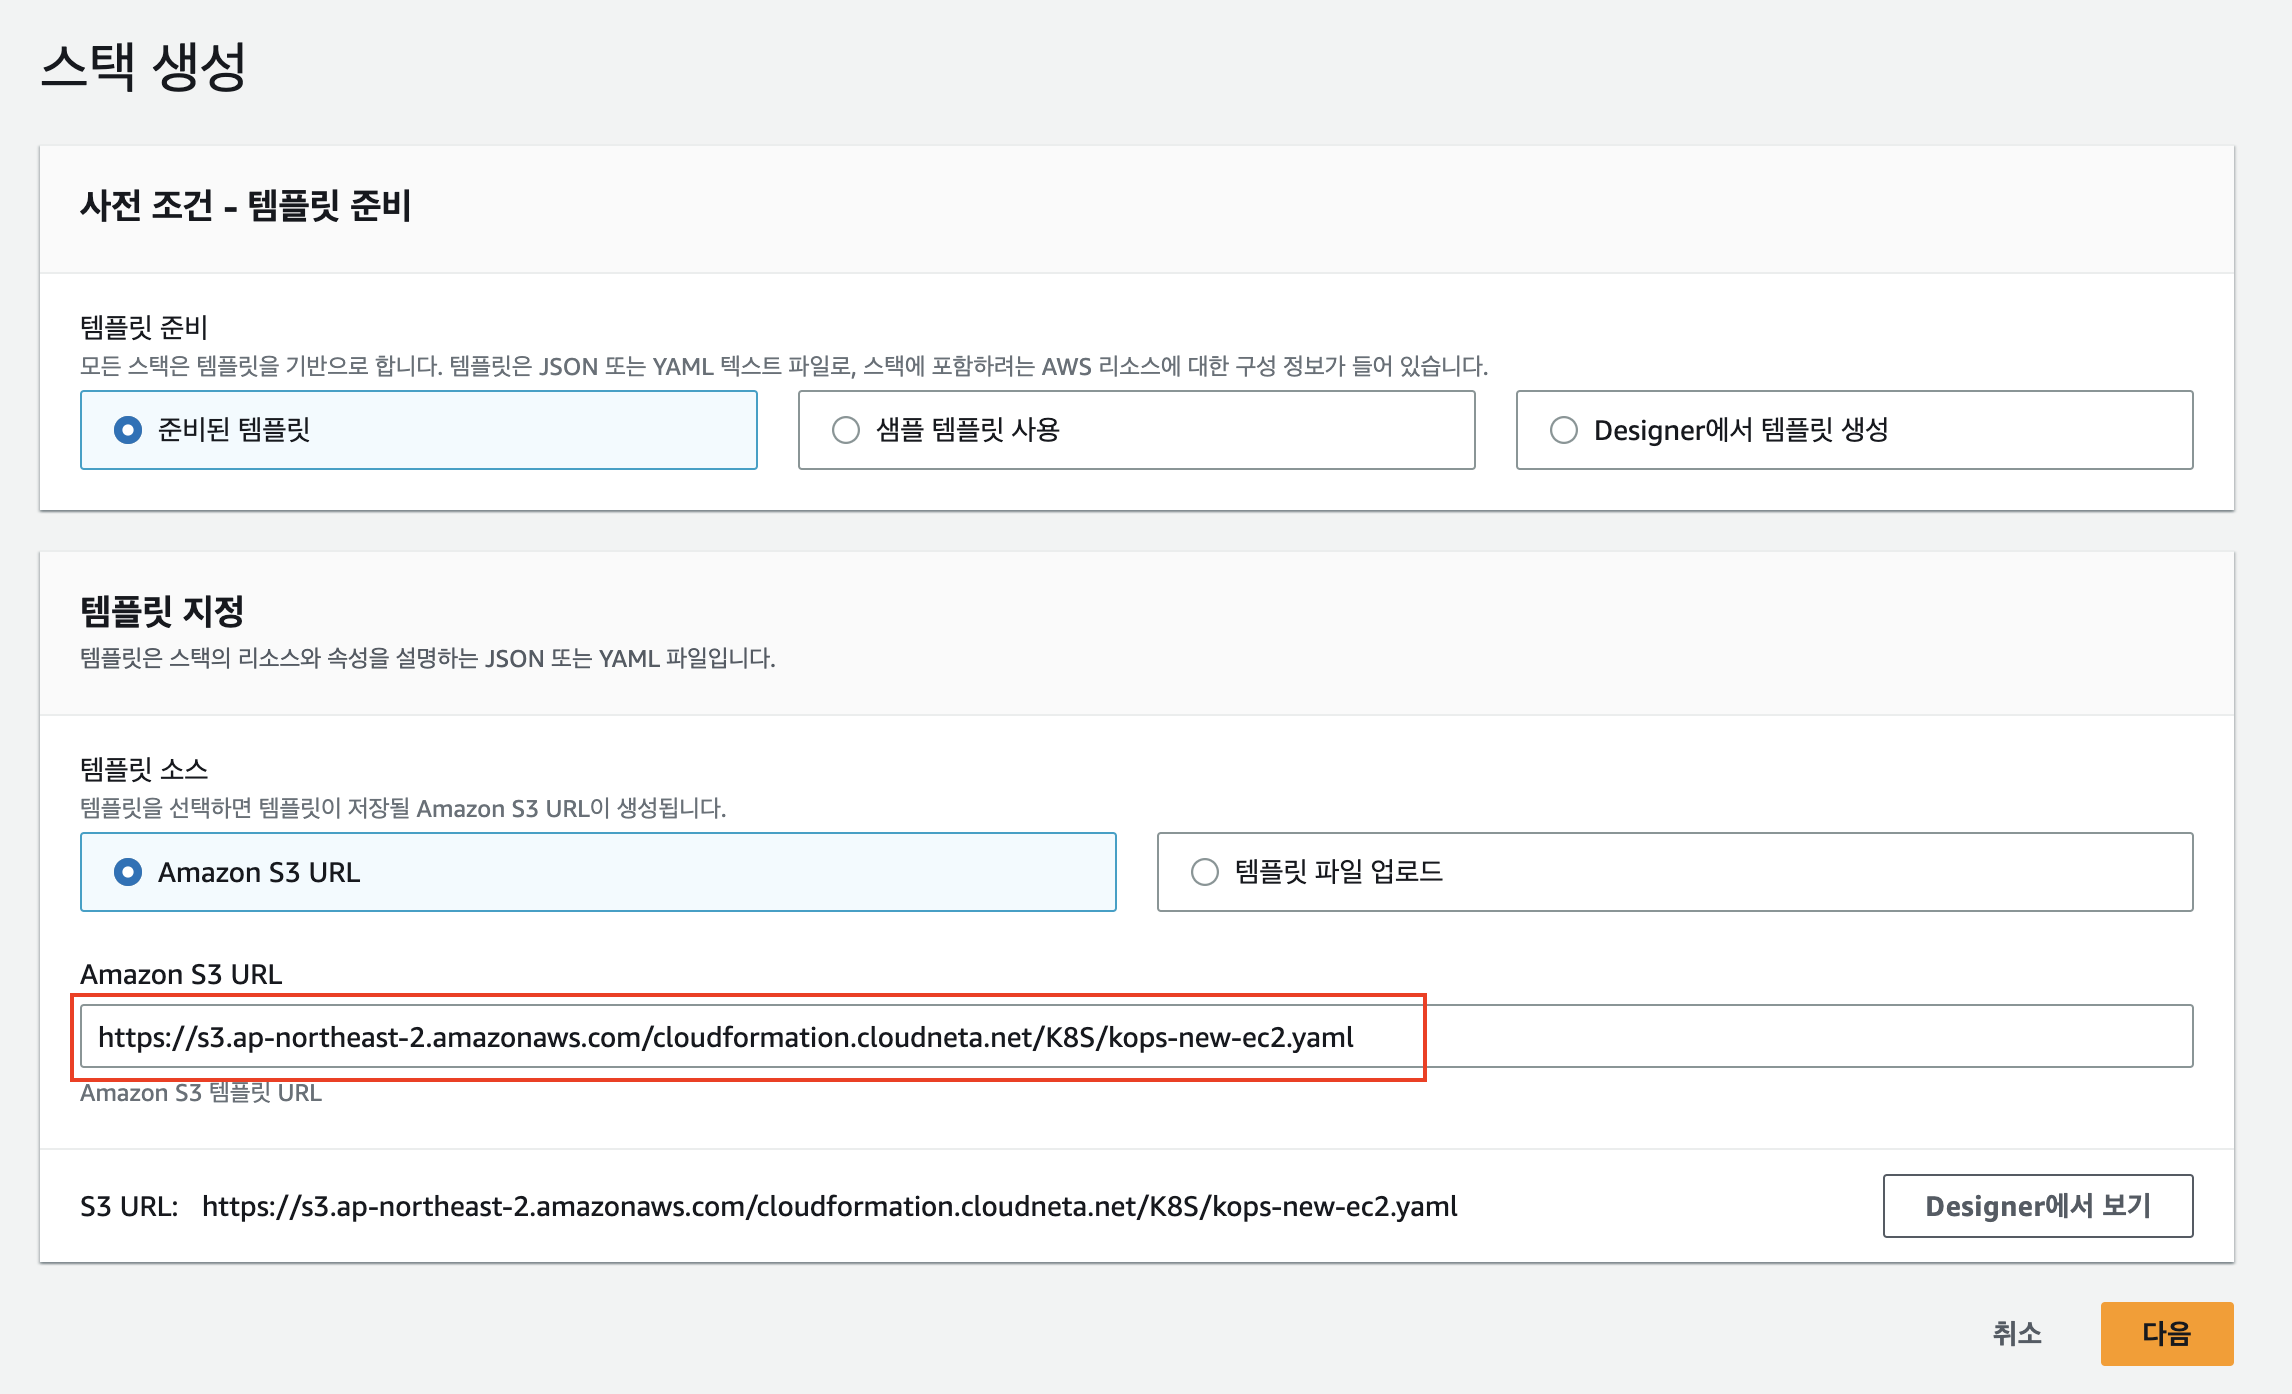Click the 스택 생성 page heading
Screen dimensions: 2292x1394
(144, 67)
